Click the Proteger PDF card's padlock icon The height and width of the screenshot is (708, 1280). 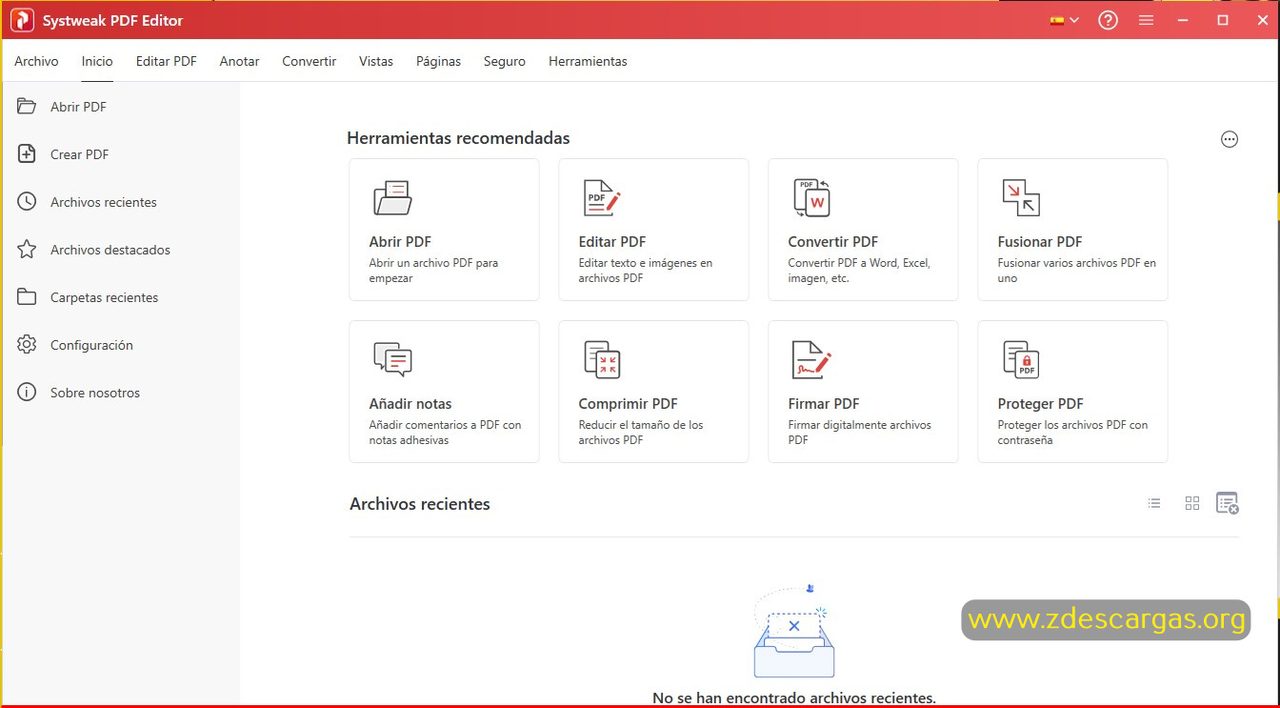coord(1021,359)
